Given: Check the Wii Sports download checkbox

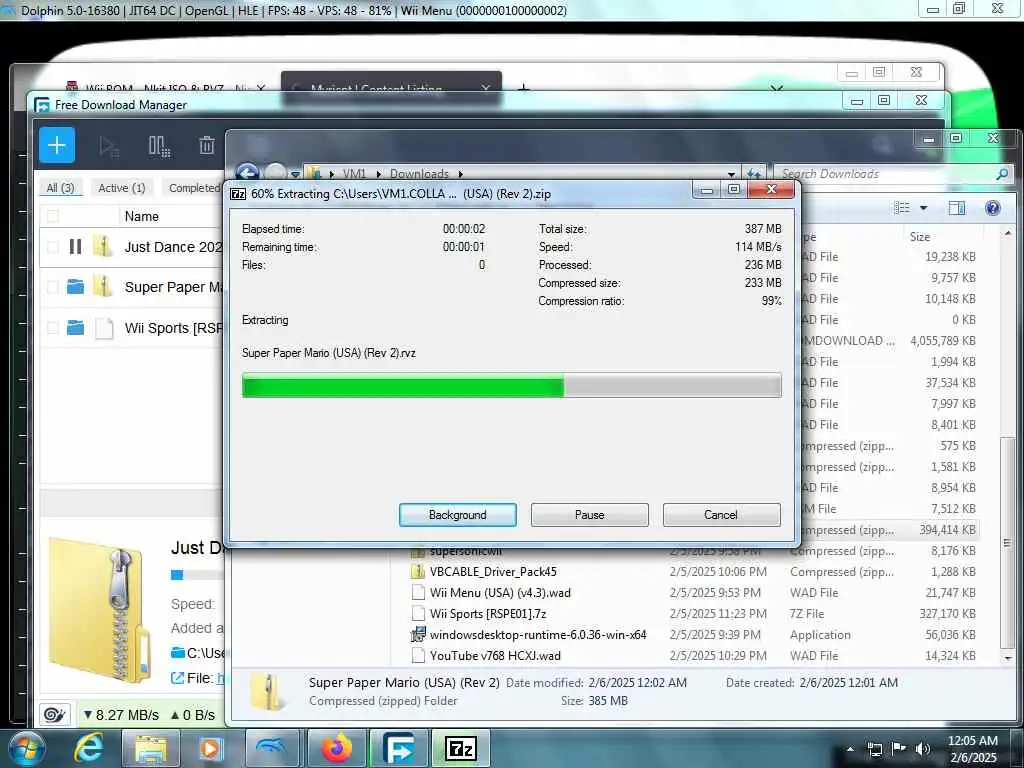Looking at the screenshot, I should [x=53, y=328].
